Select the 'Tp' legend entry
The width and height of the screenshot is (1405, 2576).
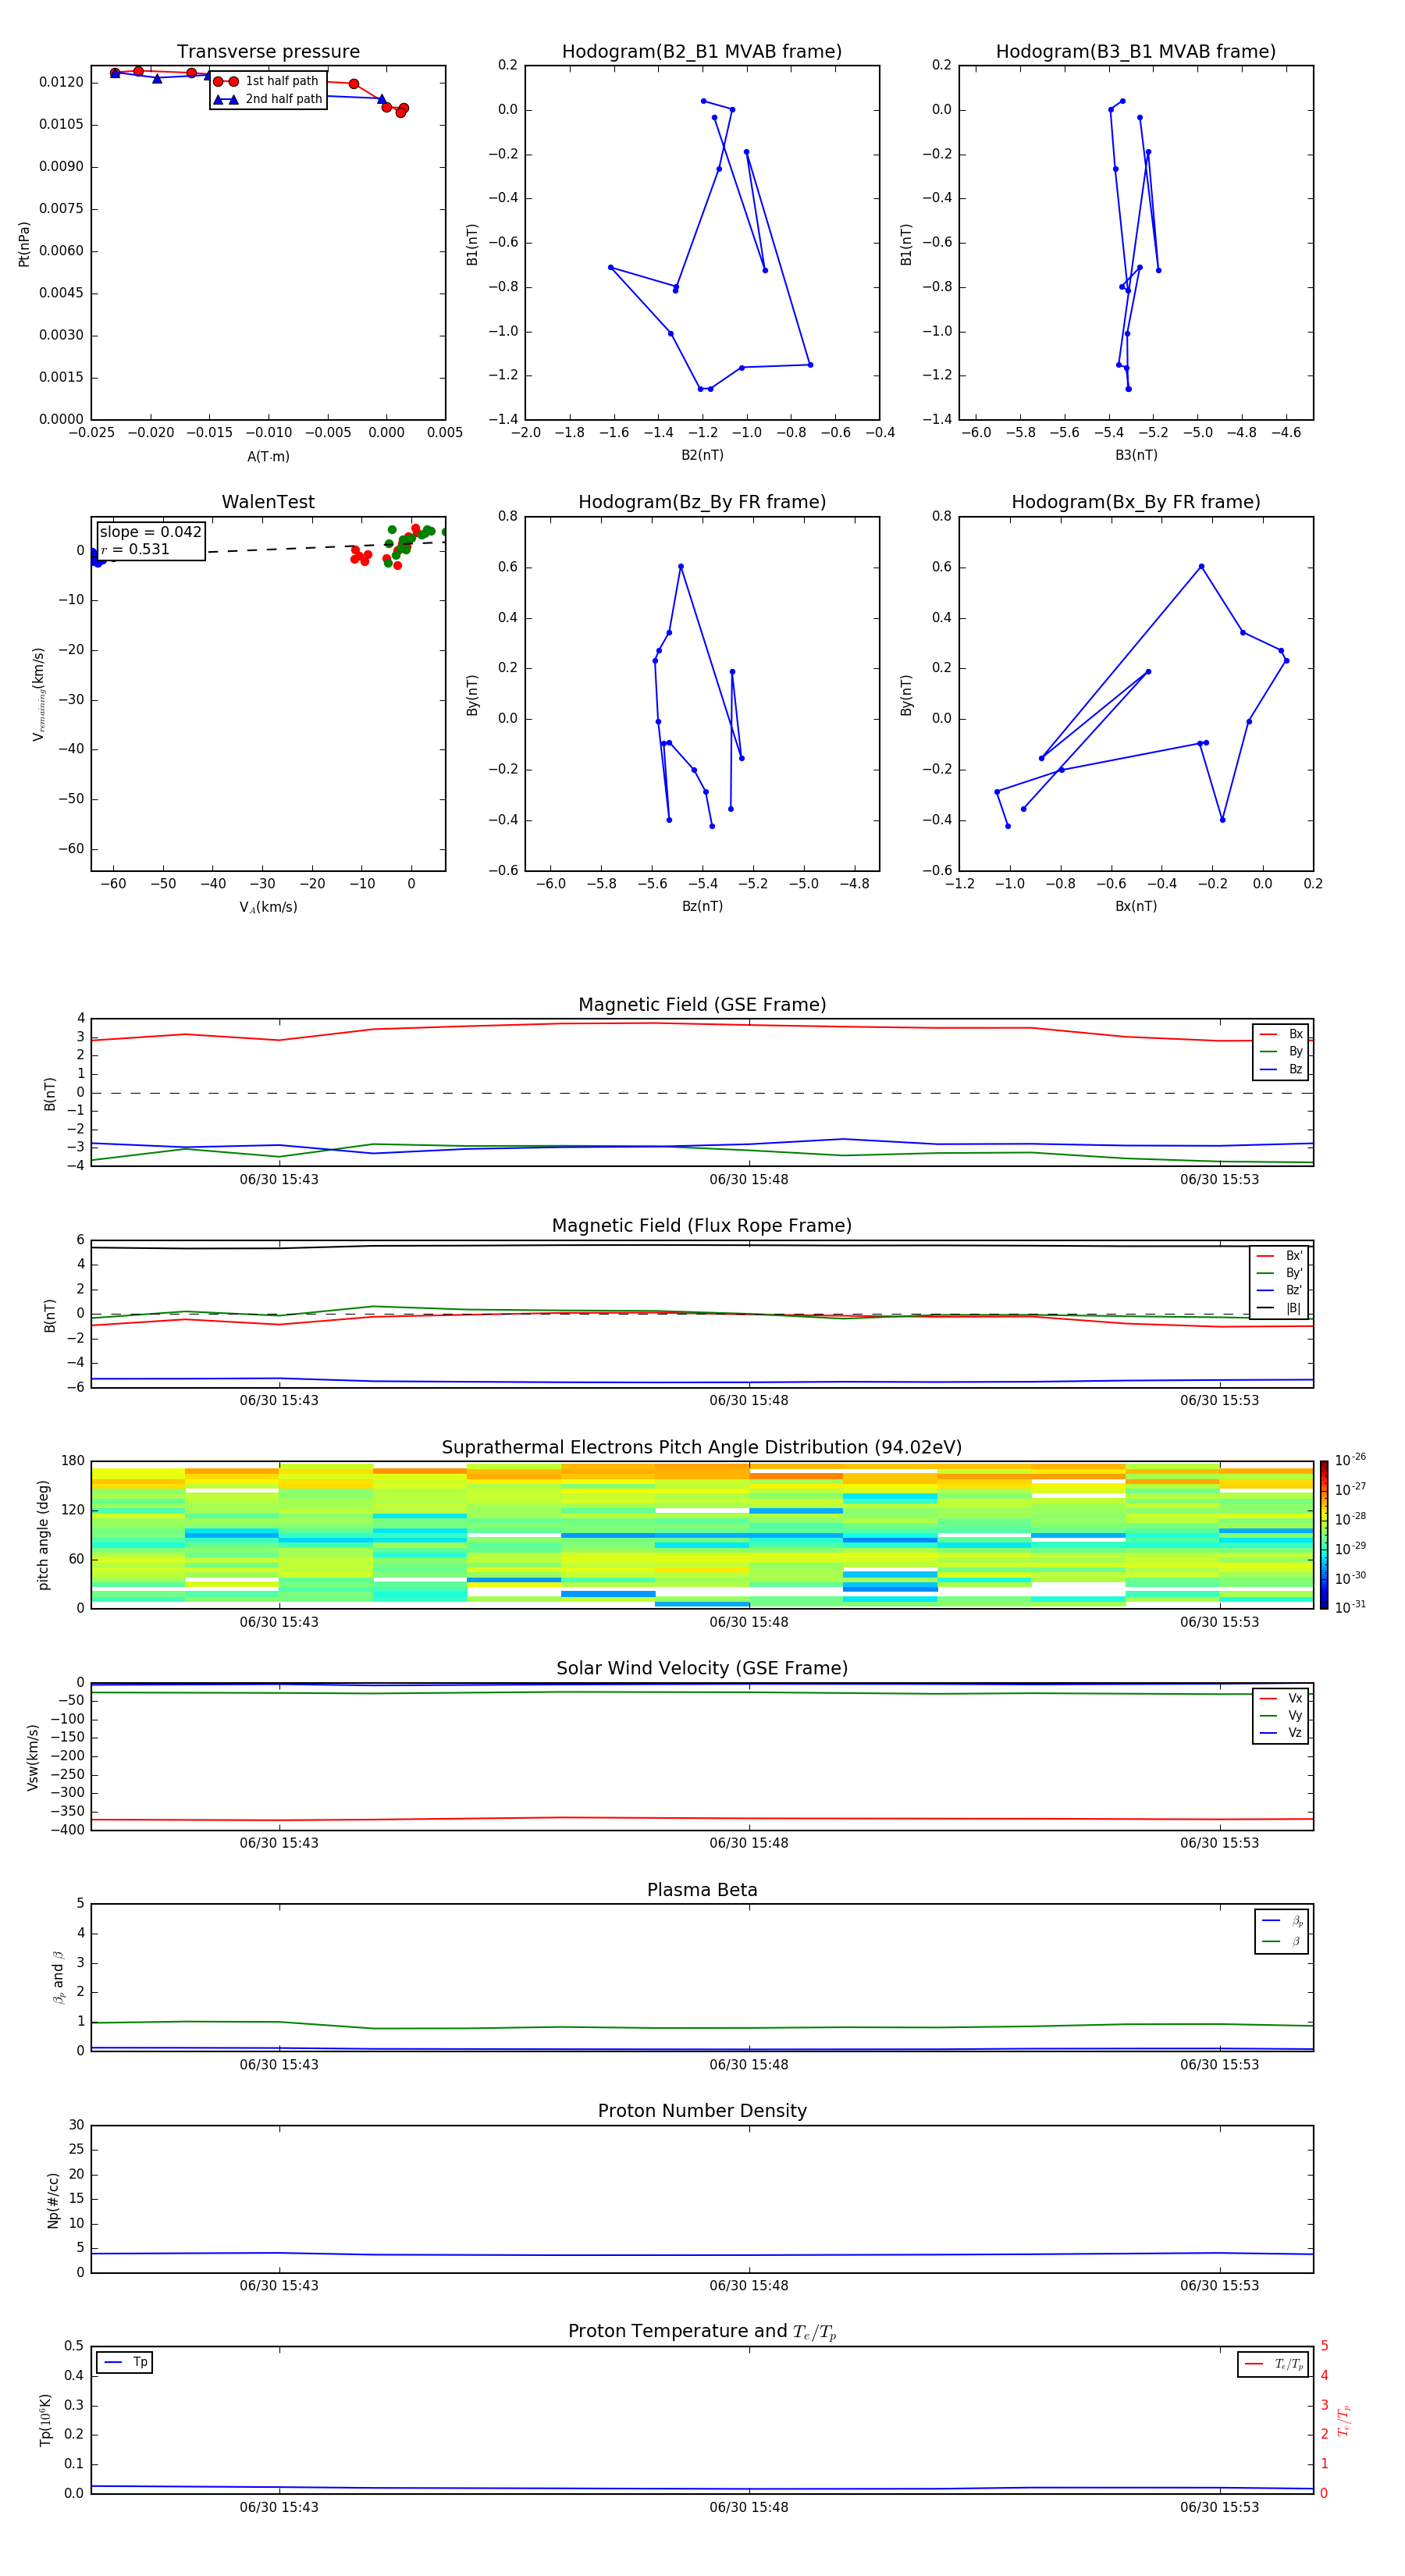tap(125, 2362)
